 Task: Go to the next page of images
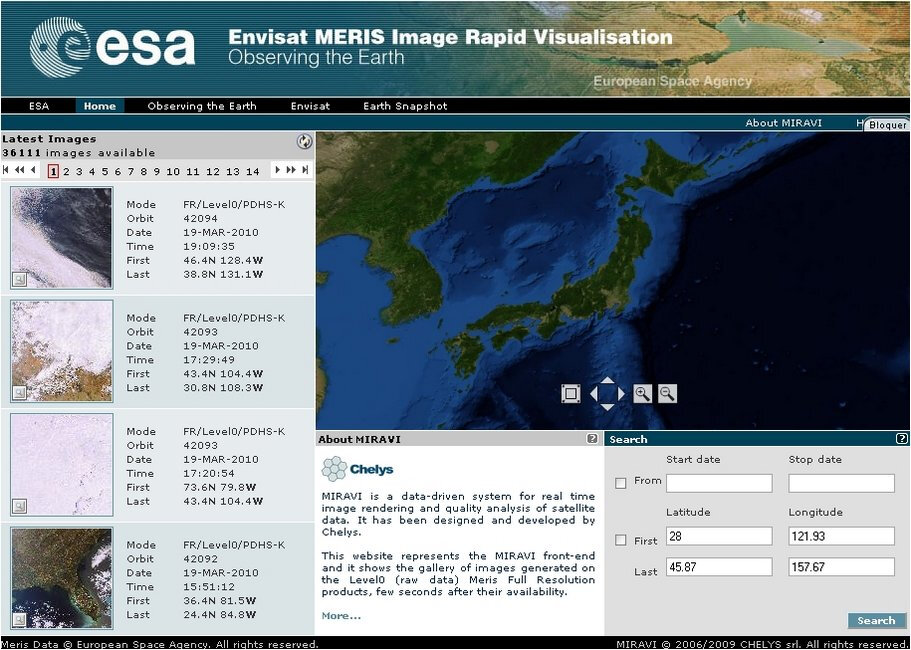pyautogui.click(x=278, y=171)
